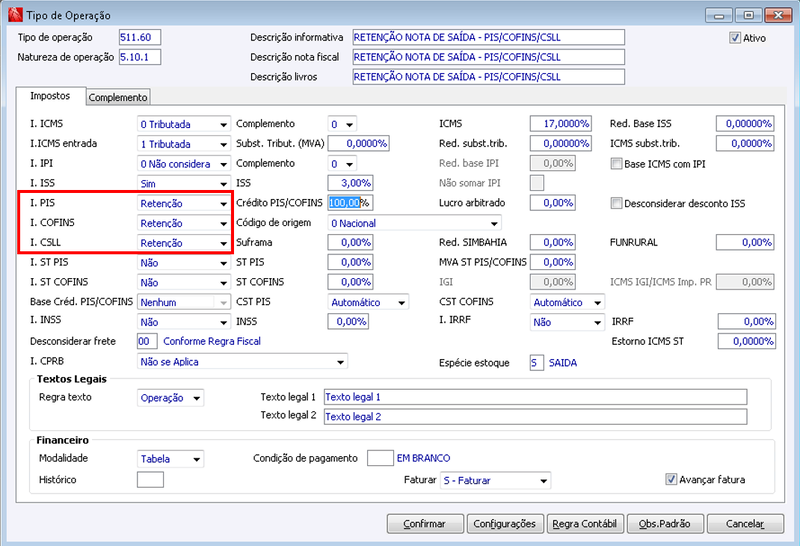This screenshot has height=546, width=800.
Task: Click the INSS percentage field
Action: pyautogui.click(x=348, y=321)
